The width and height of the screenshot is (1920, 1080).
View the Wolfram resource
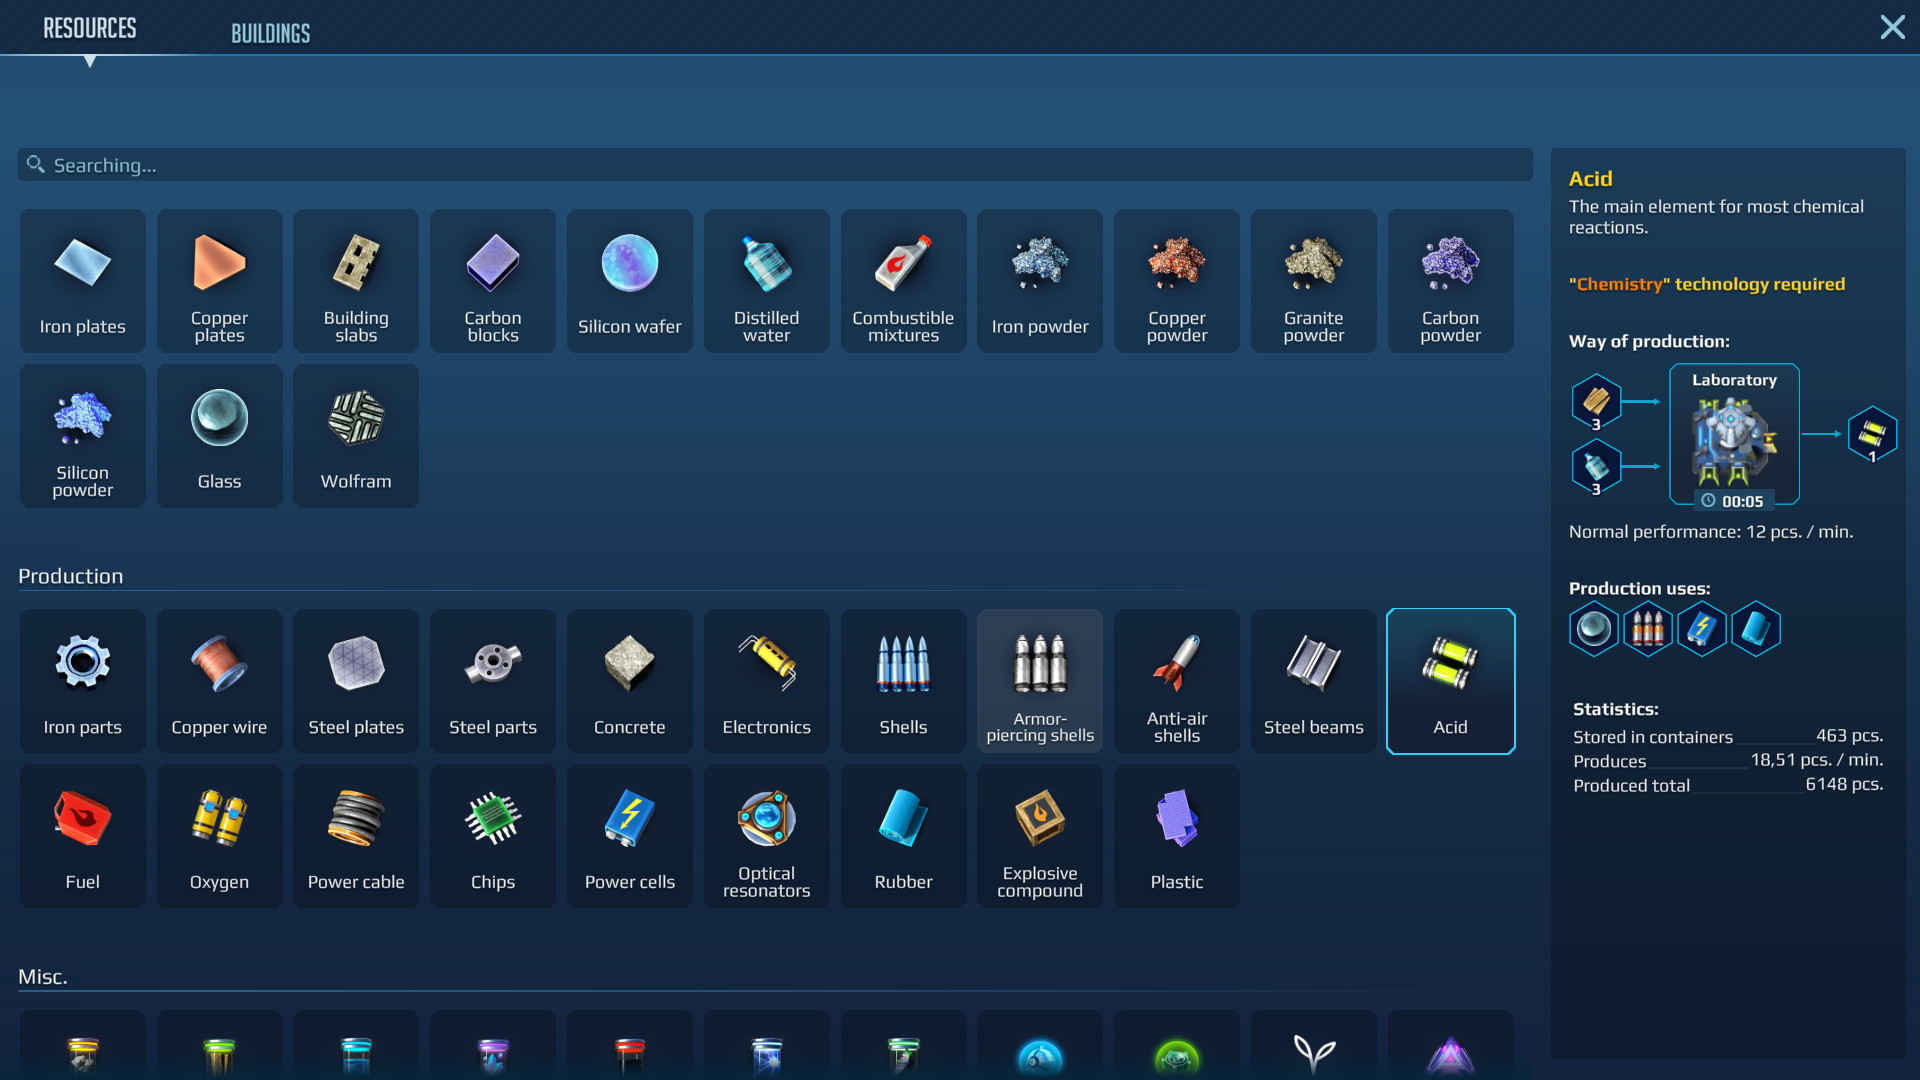355,436
